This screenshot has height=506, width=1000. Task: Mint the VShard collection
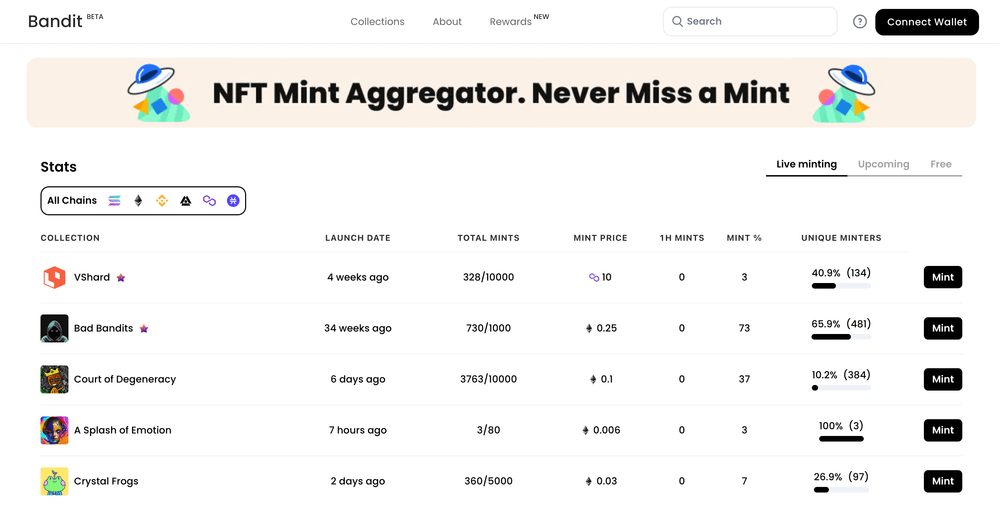943,278
